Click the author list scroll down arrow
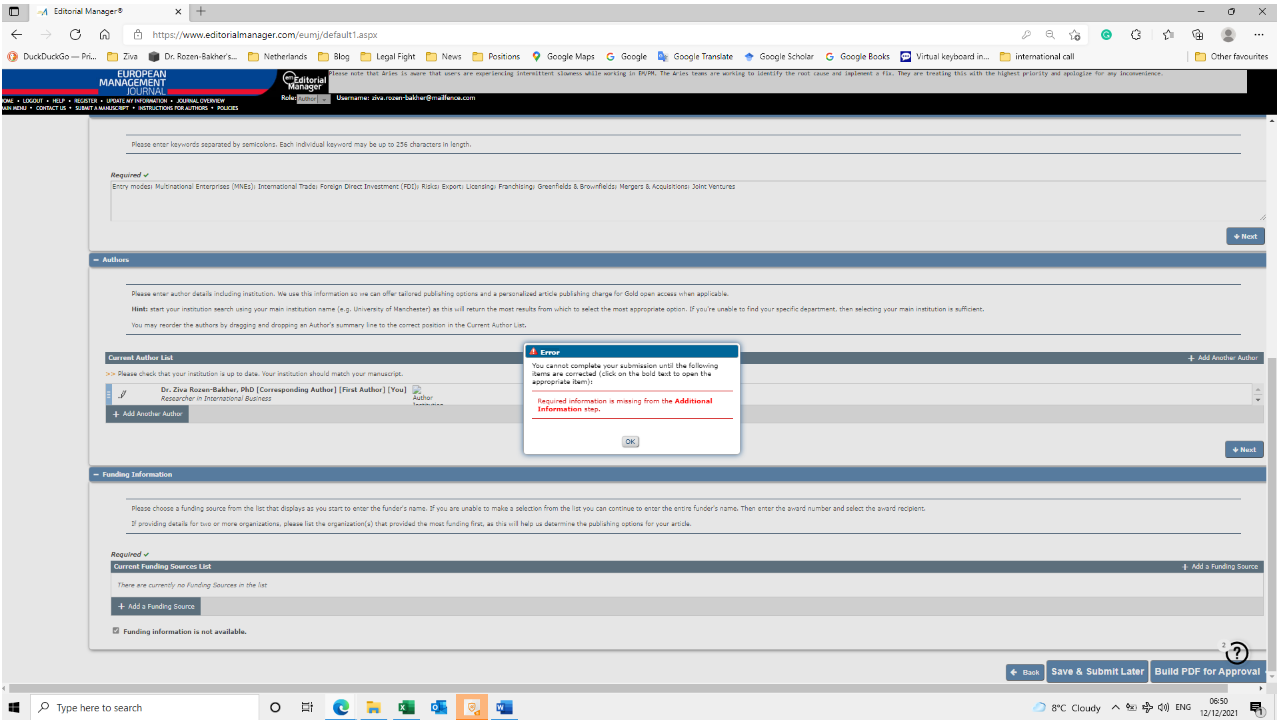 pyautogui.click(x=1258, y=400)
